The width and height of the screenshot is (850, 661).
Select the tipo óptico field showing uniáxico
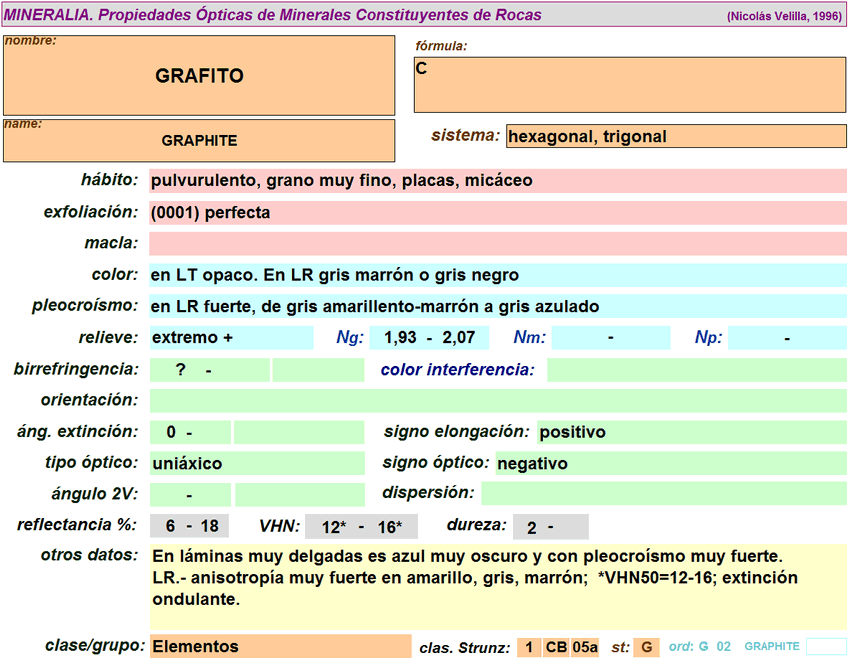pos(257,464)
